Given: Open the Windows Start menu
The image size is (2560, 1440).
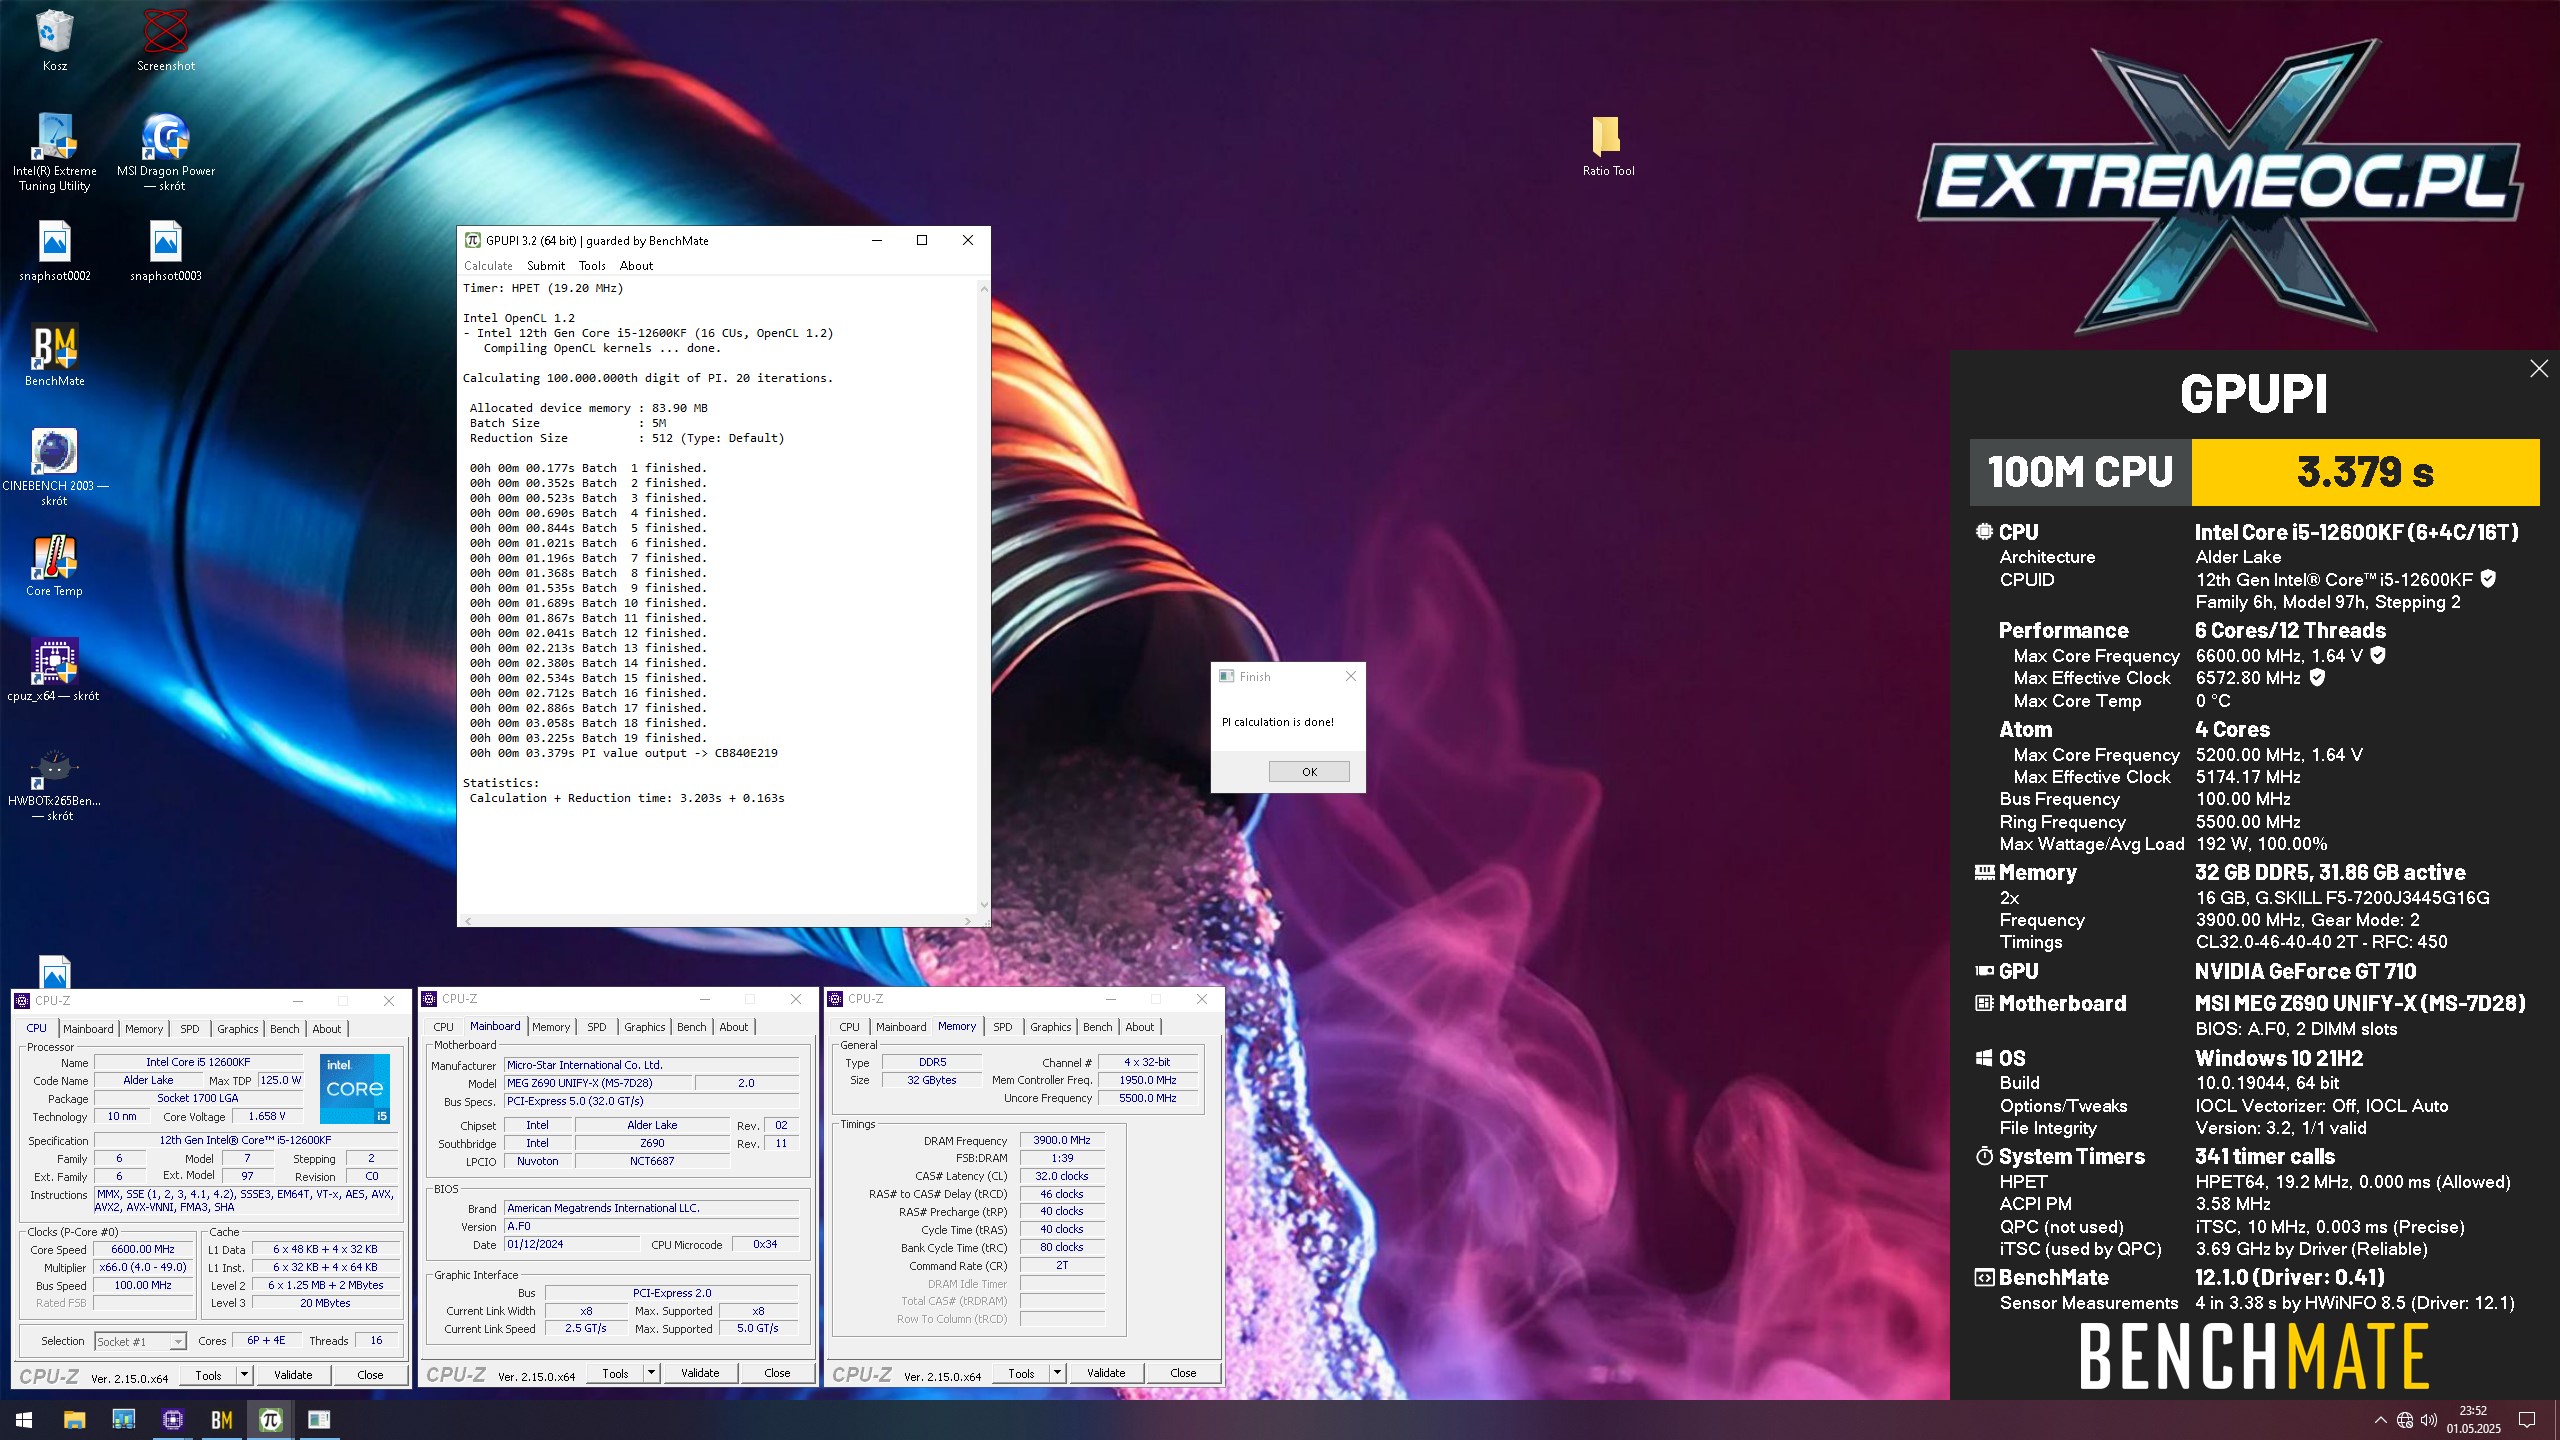Looking at the screenshot, I should point(24,1420).
